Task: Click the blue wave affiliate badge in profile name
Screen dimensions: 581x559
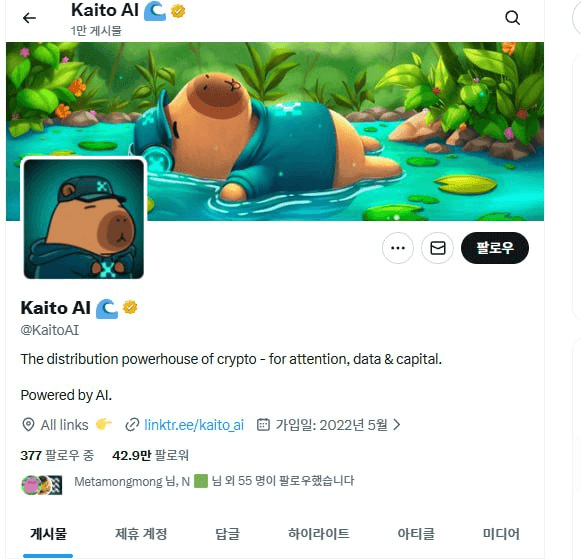Action: [x=107, y=309]
